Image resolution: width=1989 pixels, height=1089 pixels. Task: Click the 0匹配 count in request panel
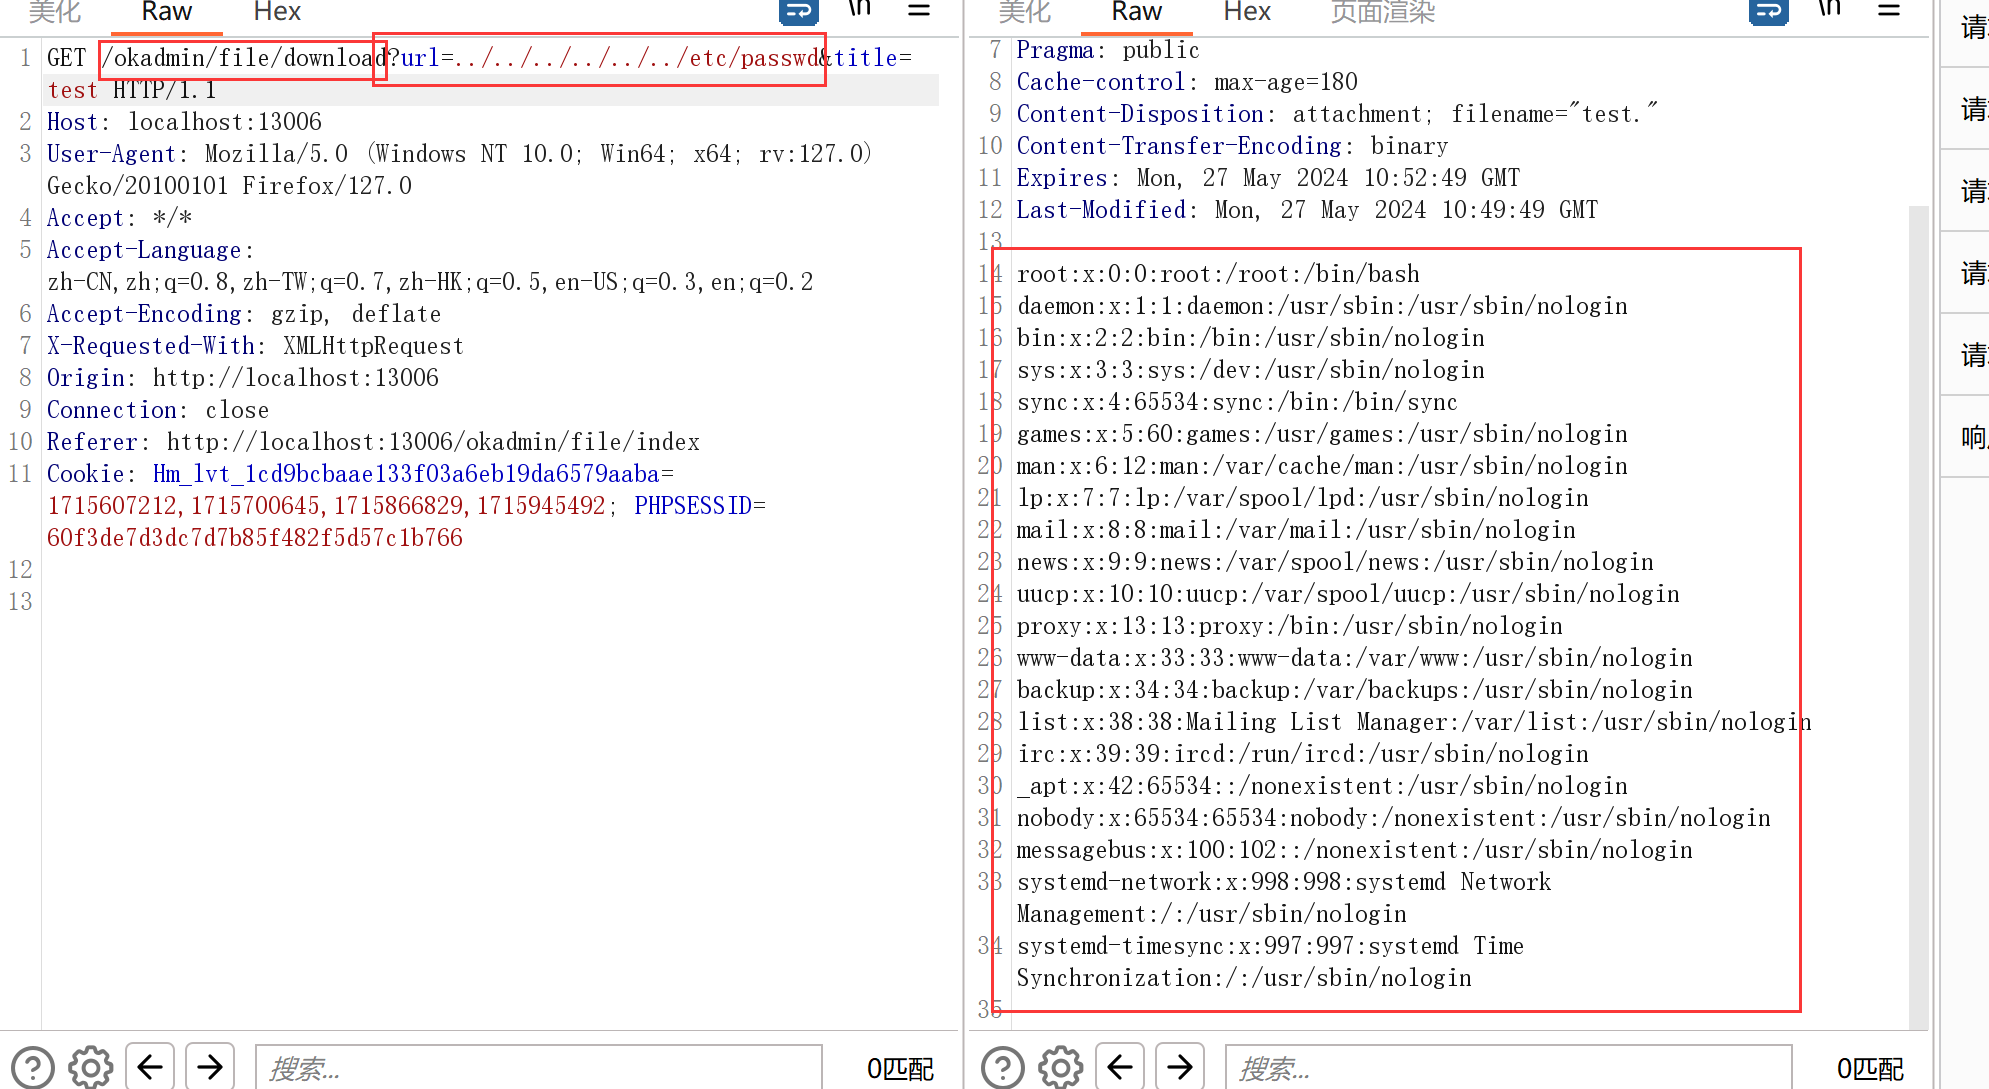(900, 1069)
